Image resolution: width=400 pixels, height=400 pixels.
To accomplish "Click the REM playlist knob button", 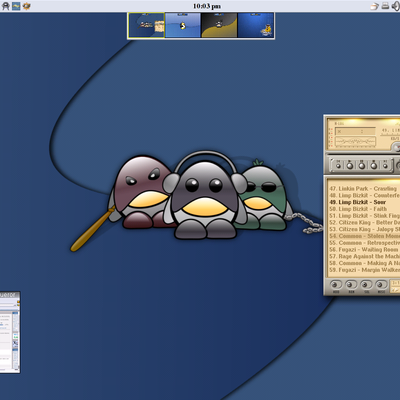I will tap(351, 286).
